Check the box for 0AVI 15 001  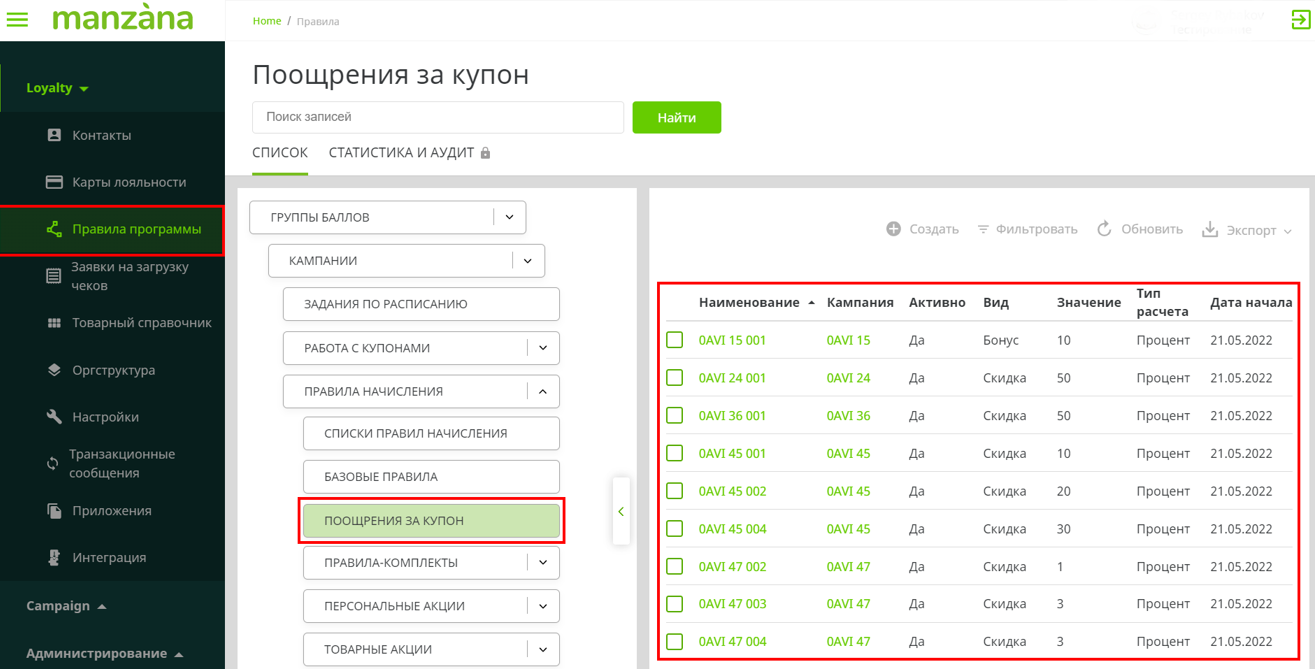(675, 340)
